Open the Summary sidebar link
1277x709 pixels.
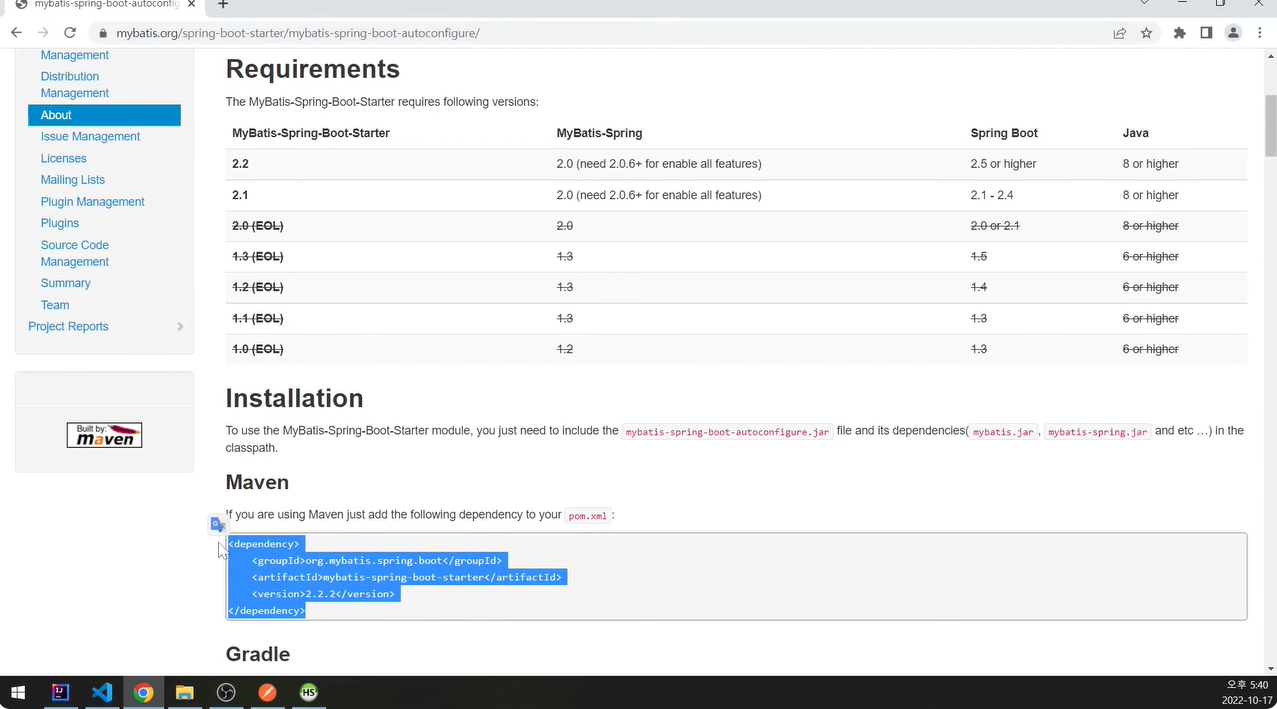pyautogui.click(x=66, y=283)
